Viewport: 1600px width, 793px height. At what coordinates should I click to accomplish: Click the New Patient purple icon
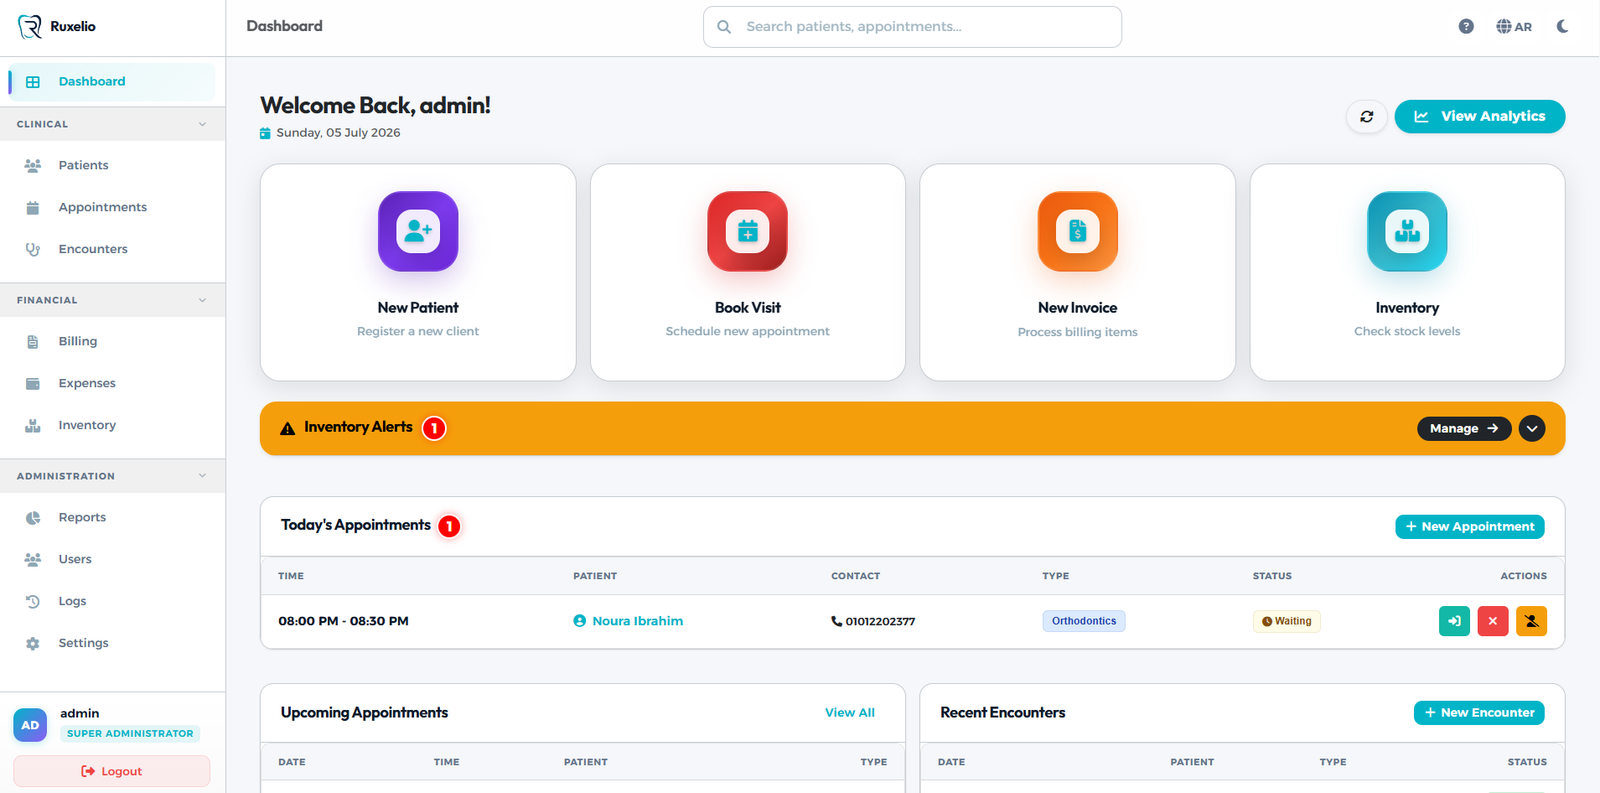coord(418,231)
